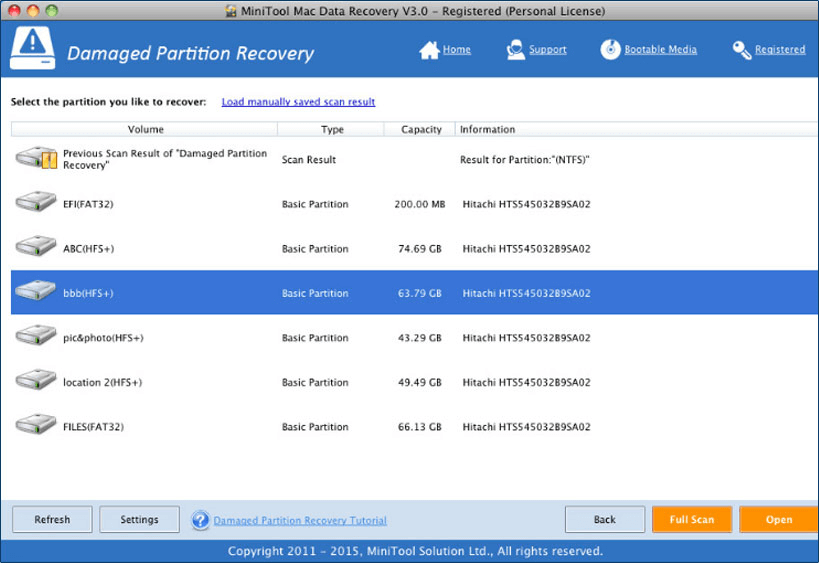Screen dimensions: 819x563
Task: Open the Support link
Action: pyautogui.click(x=547, y=50)
